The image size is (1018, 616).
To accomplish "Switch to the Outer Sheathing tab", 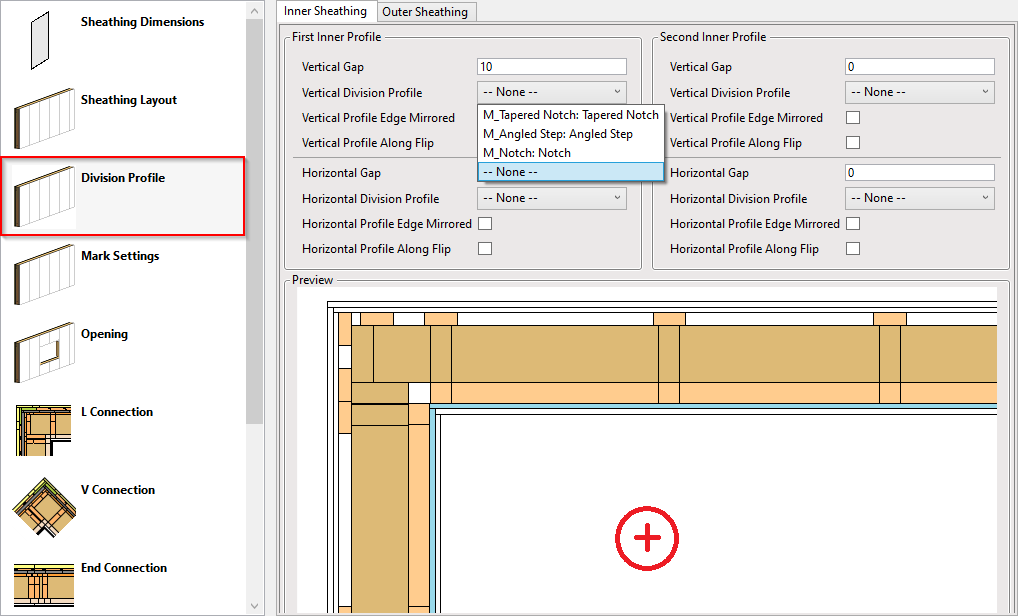I will click(426, 11).
